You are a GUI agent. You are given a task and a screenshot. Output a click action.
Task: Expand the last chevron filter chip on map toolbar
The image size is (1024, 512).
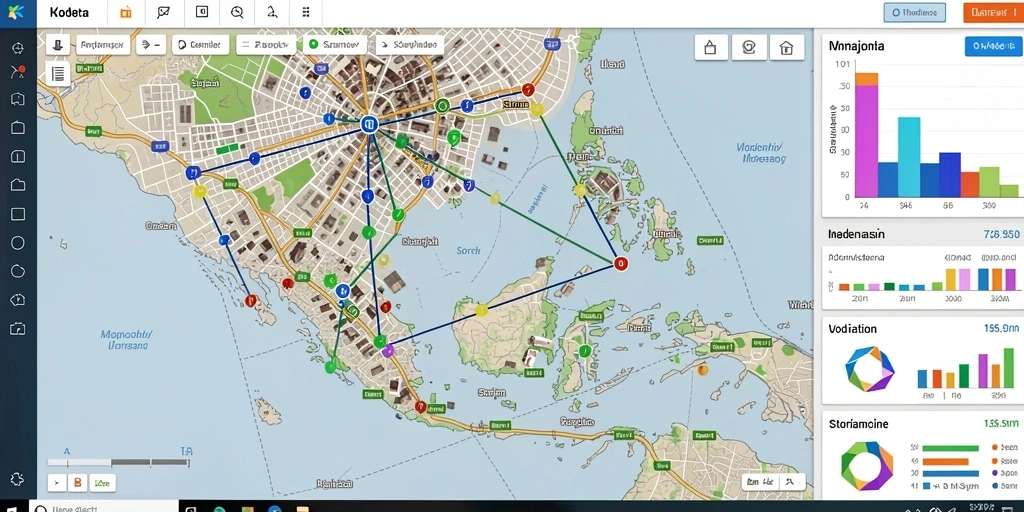tap(409, 45)
